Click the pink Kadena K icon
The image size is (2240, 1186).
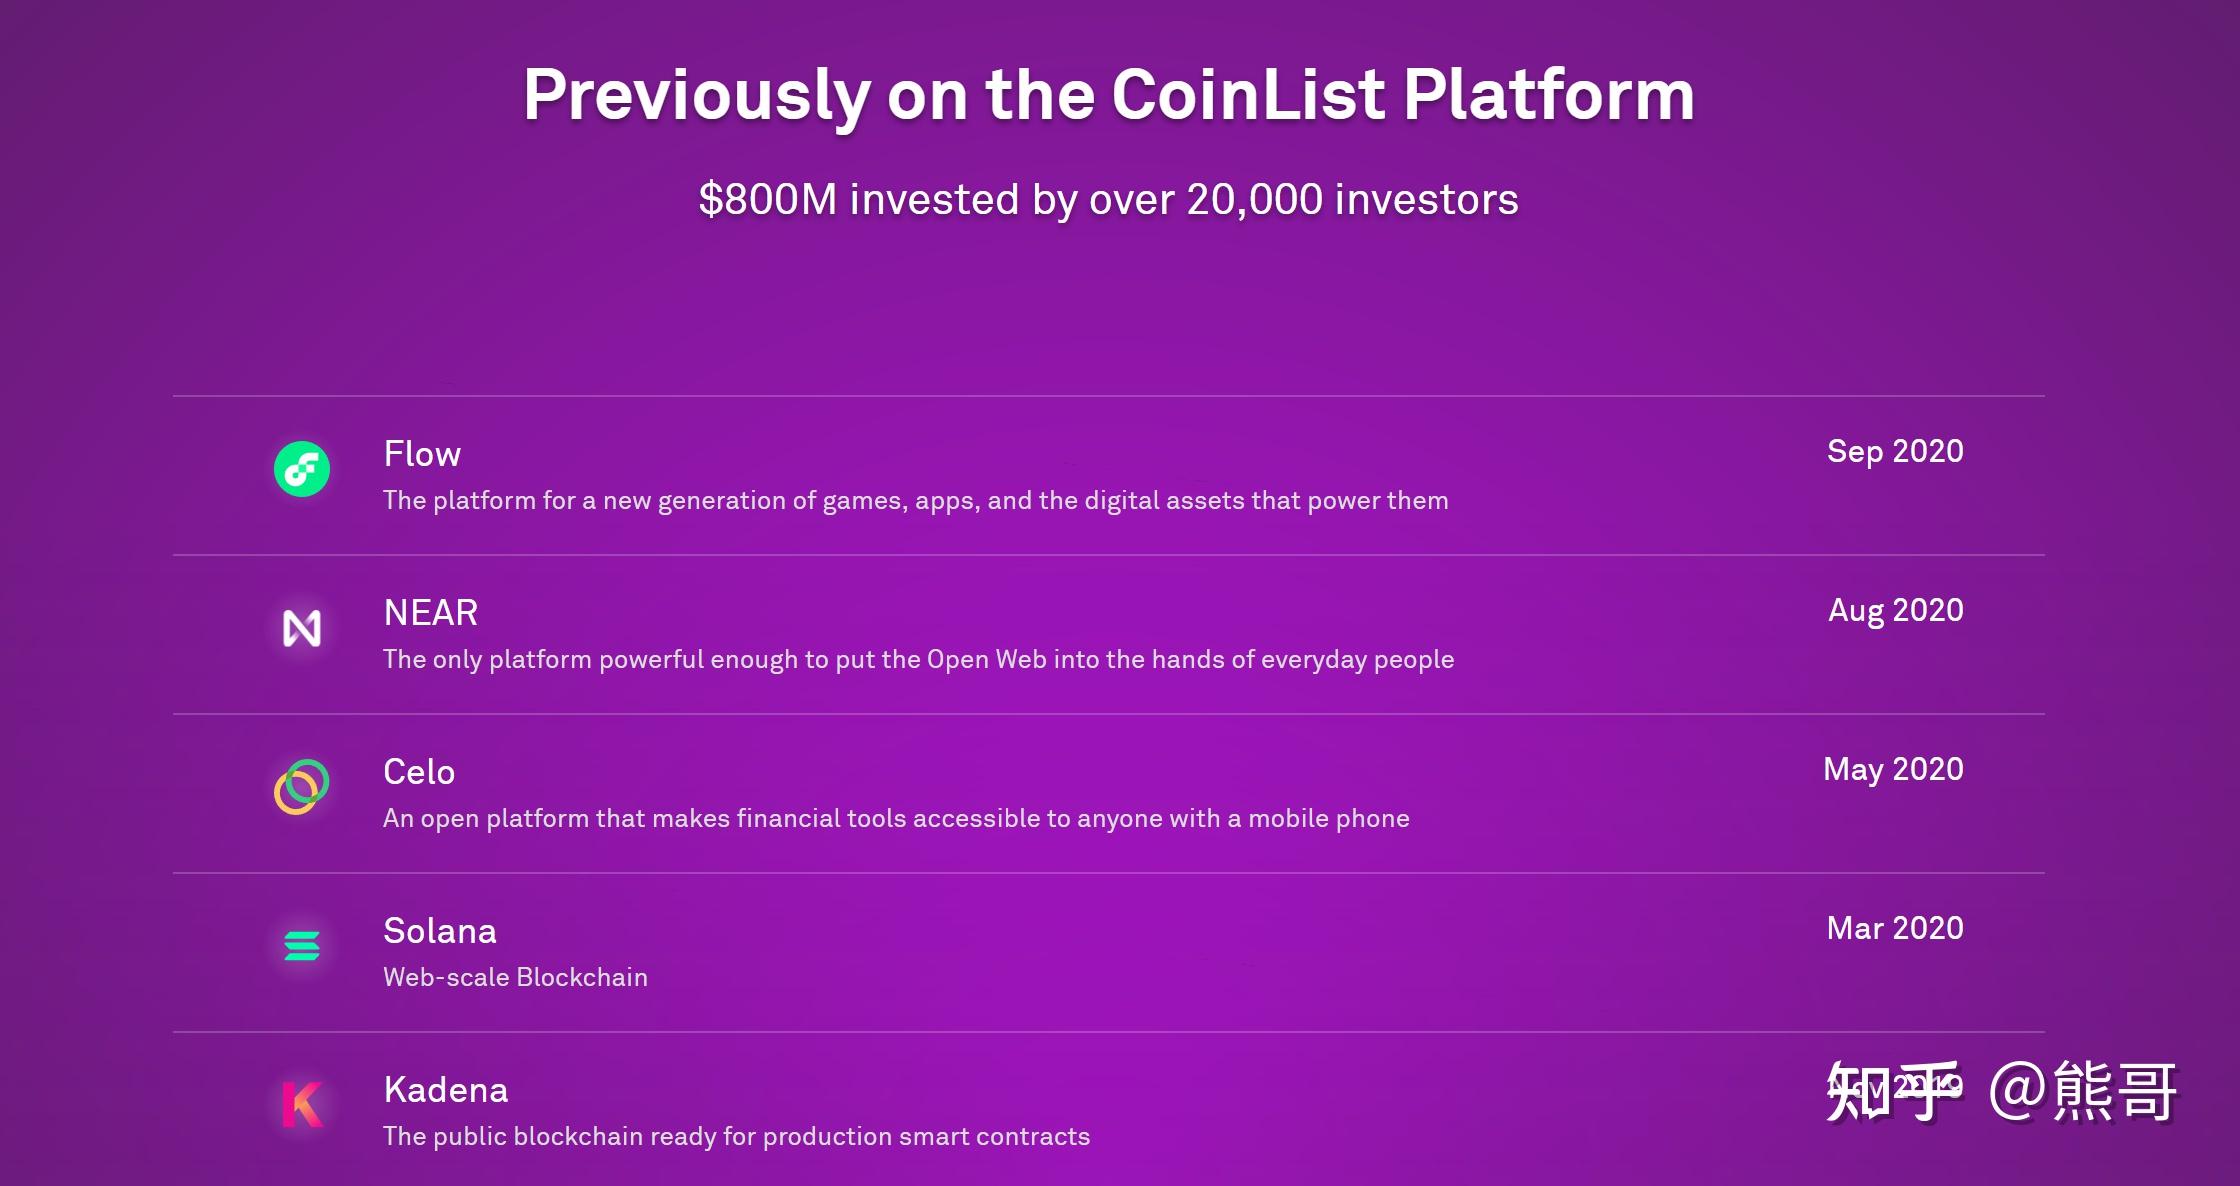click(x=302, y=1105)
